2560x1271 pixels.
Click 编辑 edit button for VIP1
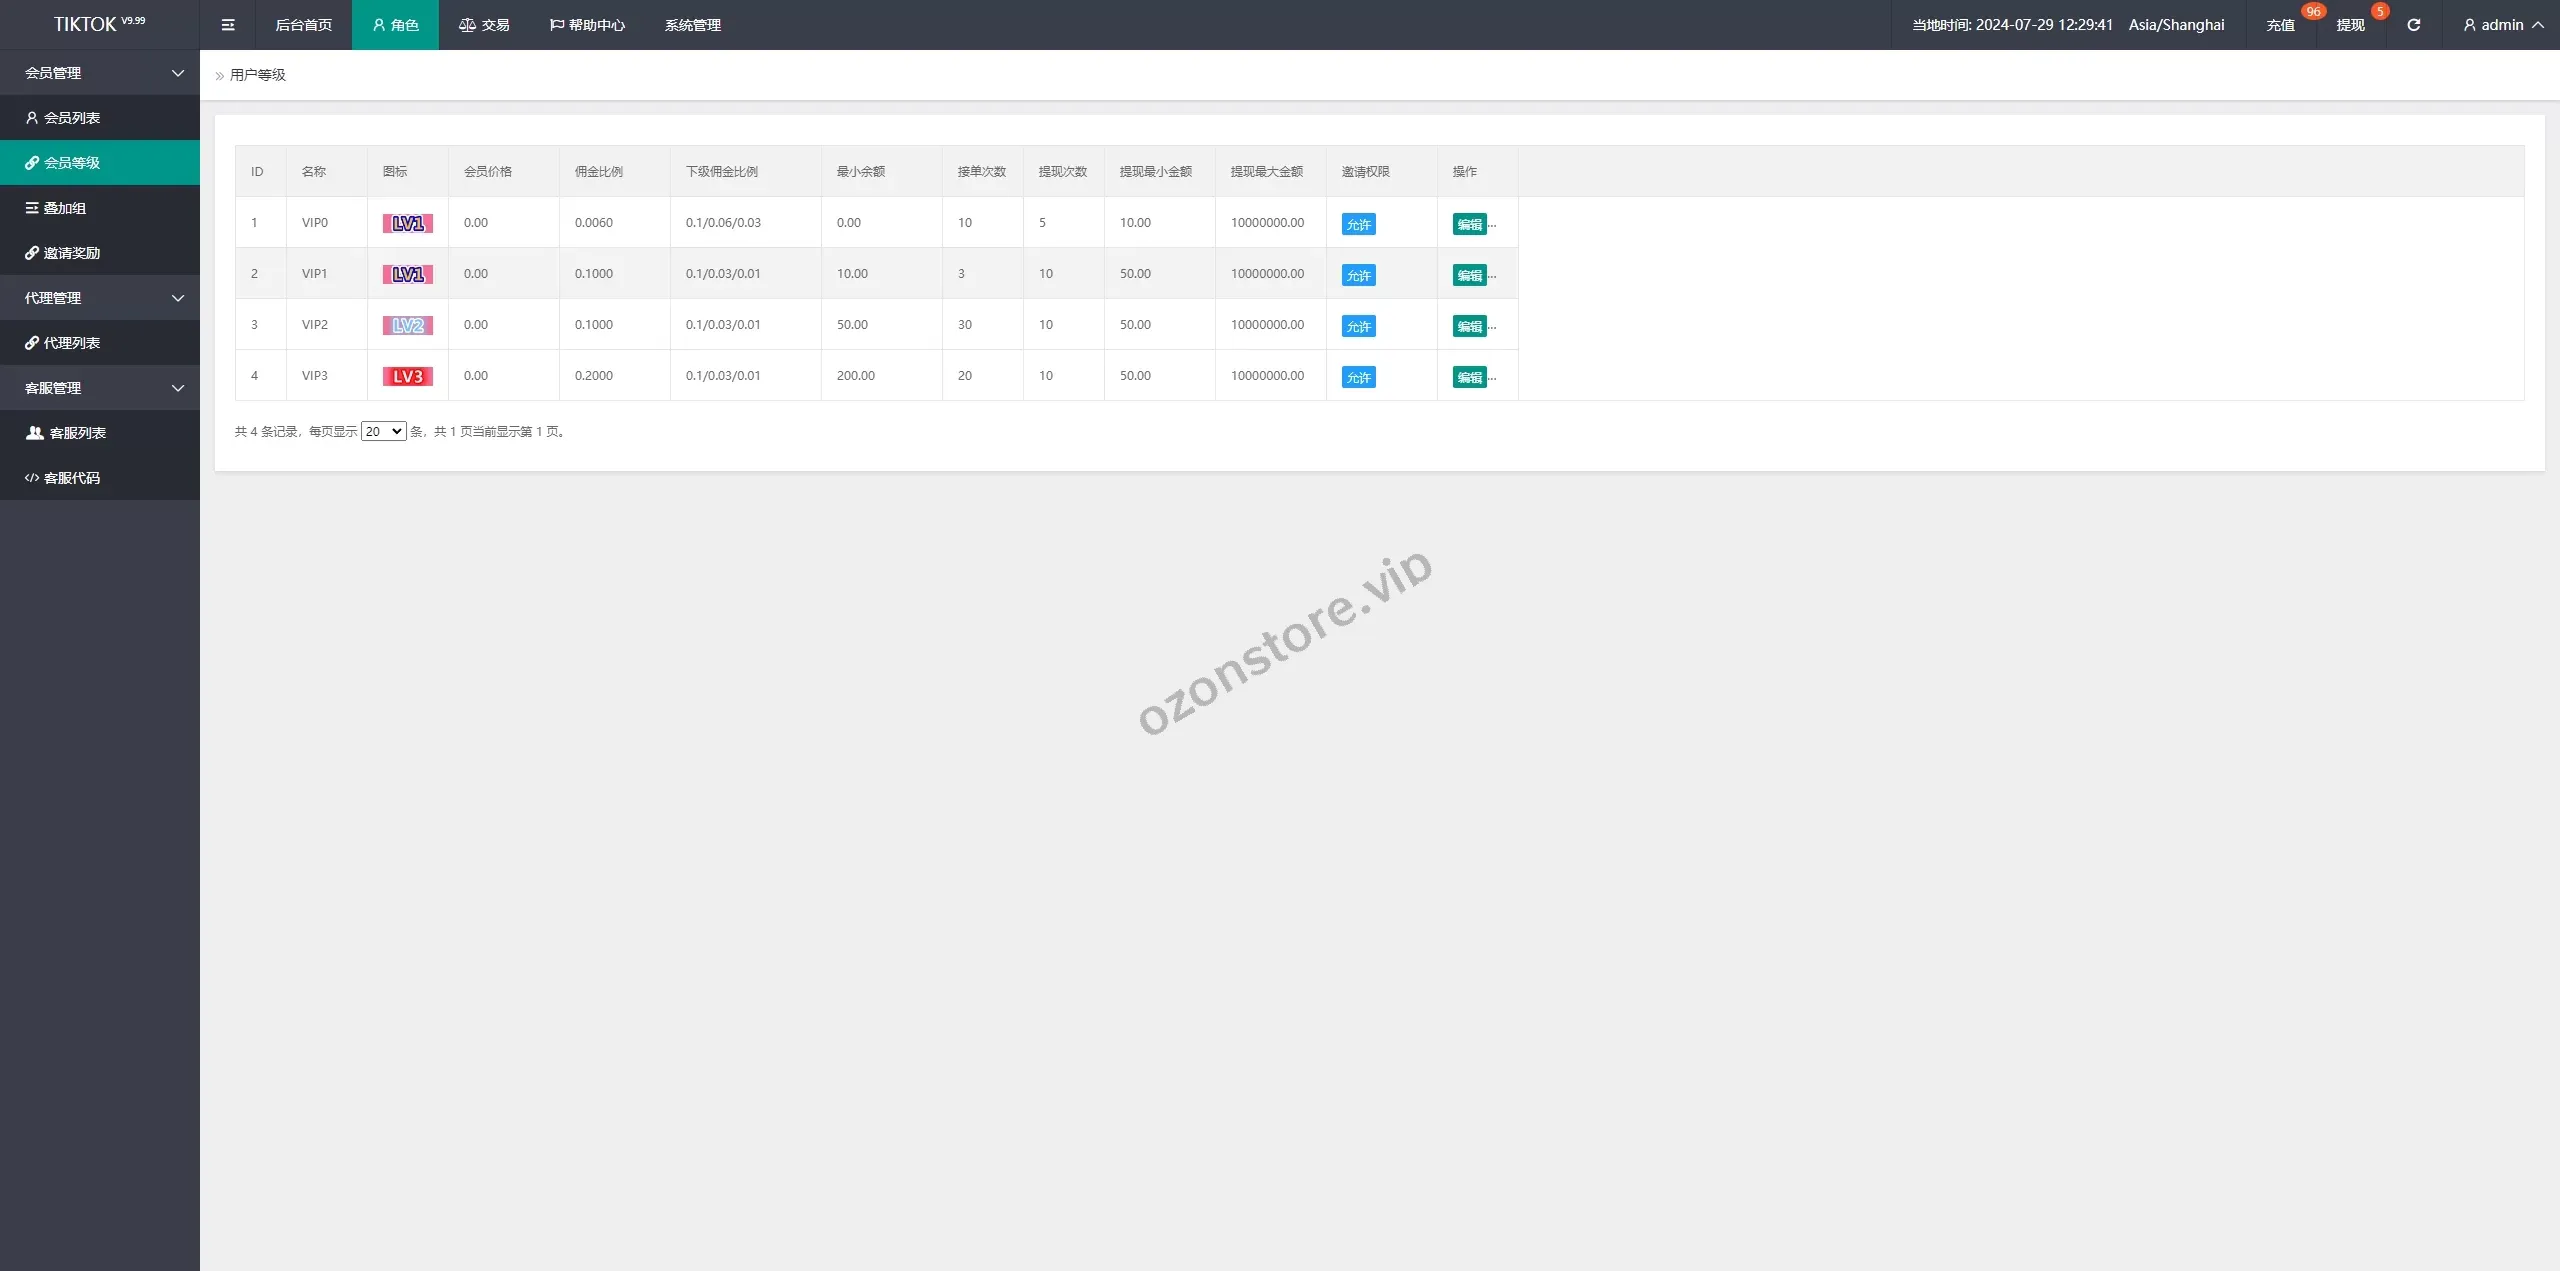pos(1469,275)
